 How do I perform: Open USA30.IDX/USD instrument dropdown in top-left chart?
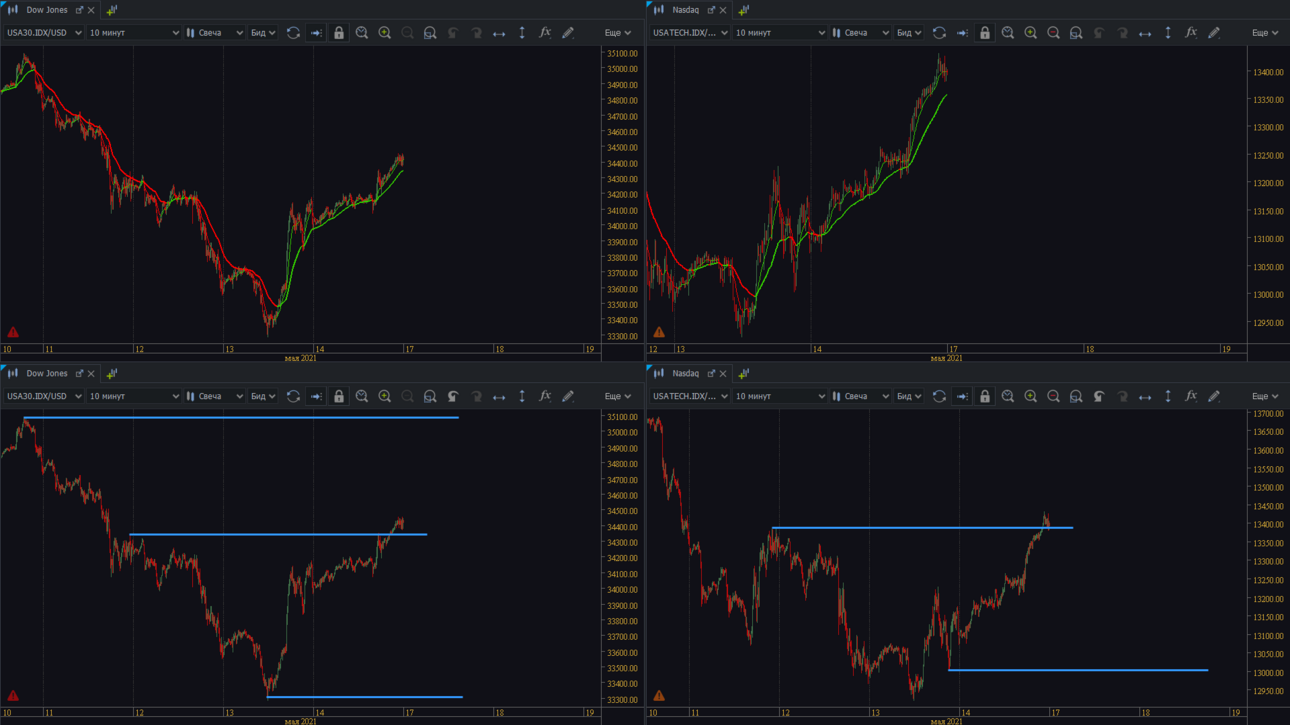[x=44, y=33]
